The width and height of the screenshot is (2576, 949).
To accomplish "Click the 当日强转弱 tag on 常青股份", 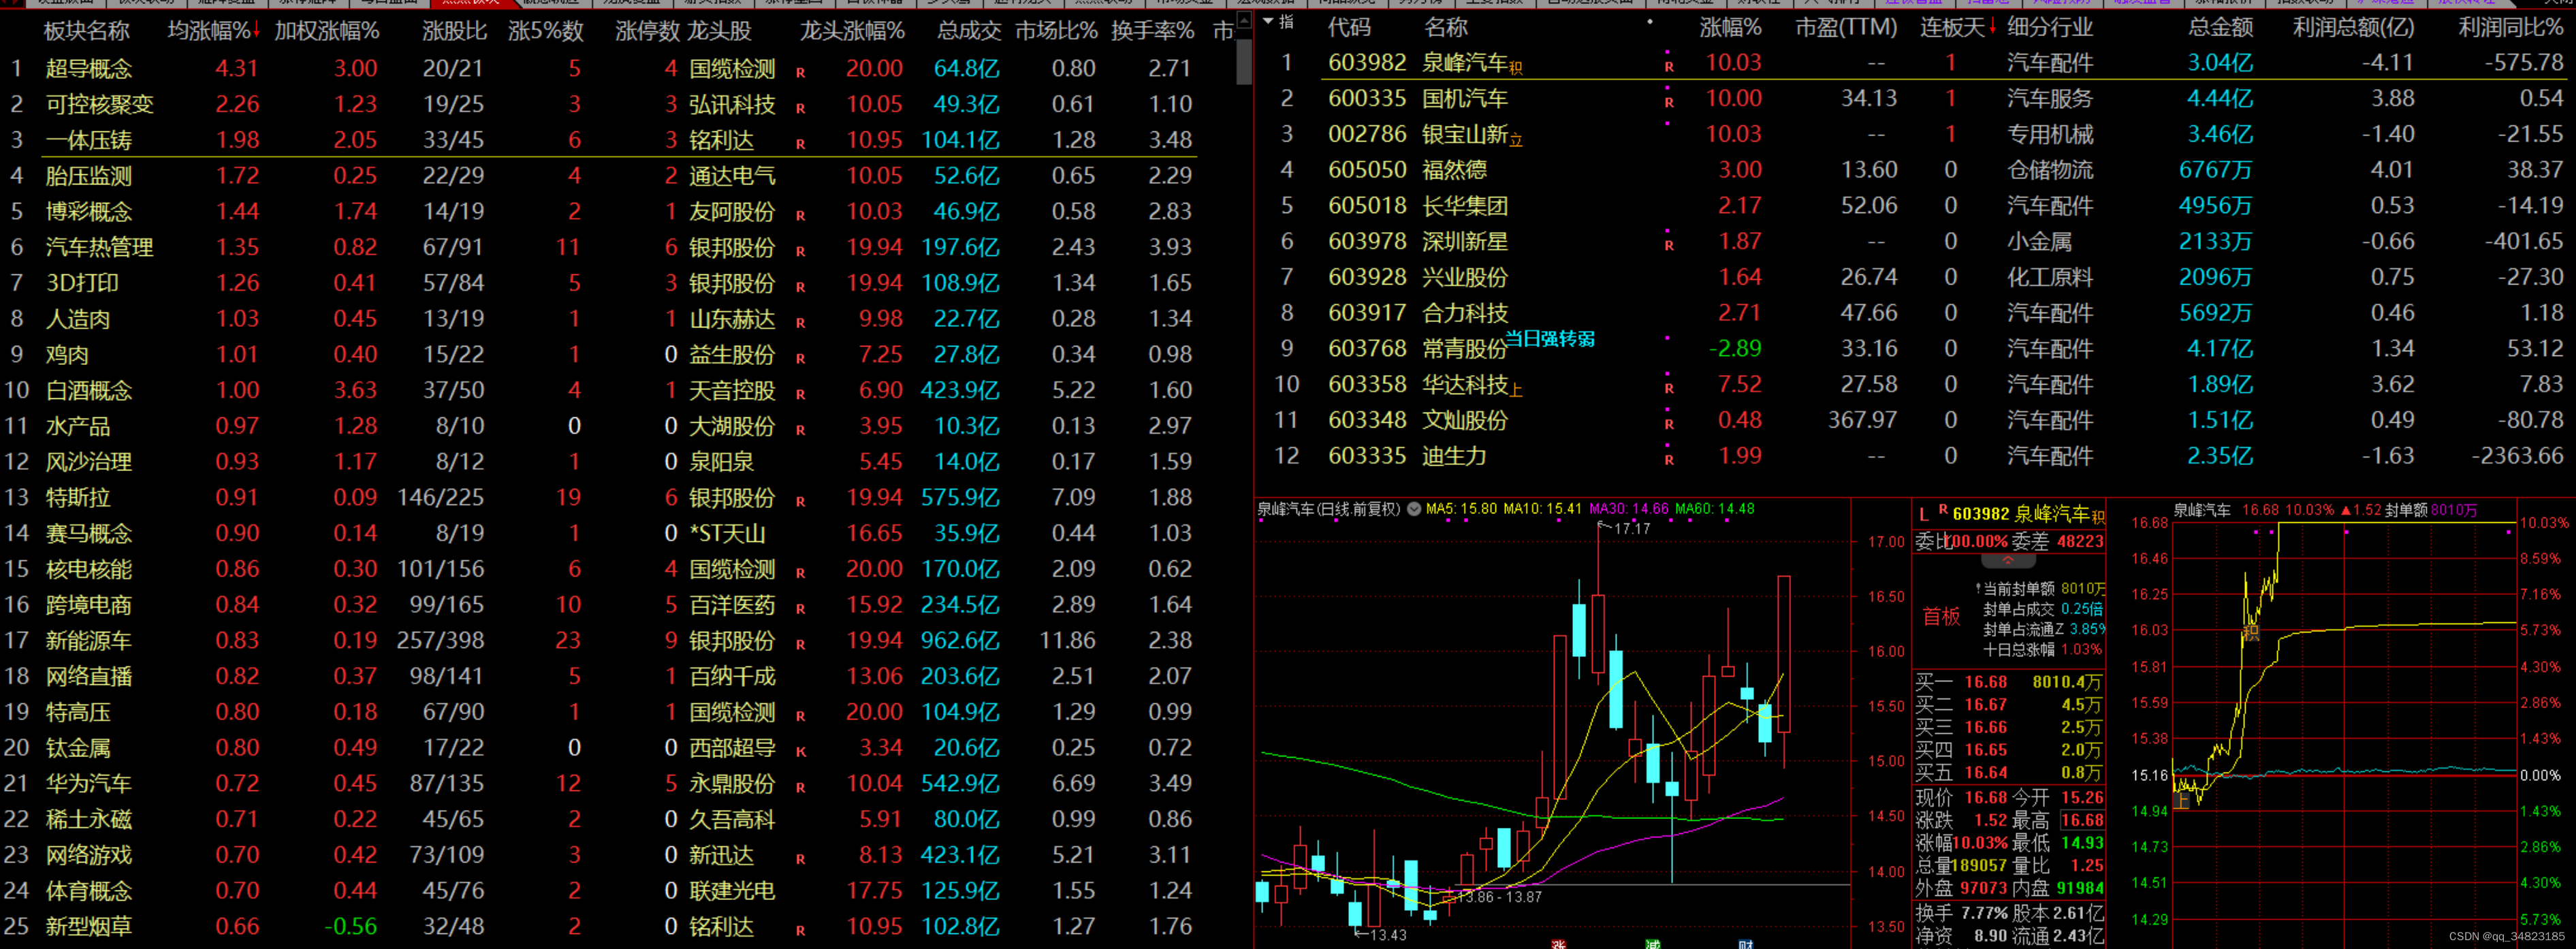I will 1549,339.
